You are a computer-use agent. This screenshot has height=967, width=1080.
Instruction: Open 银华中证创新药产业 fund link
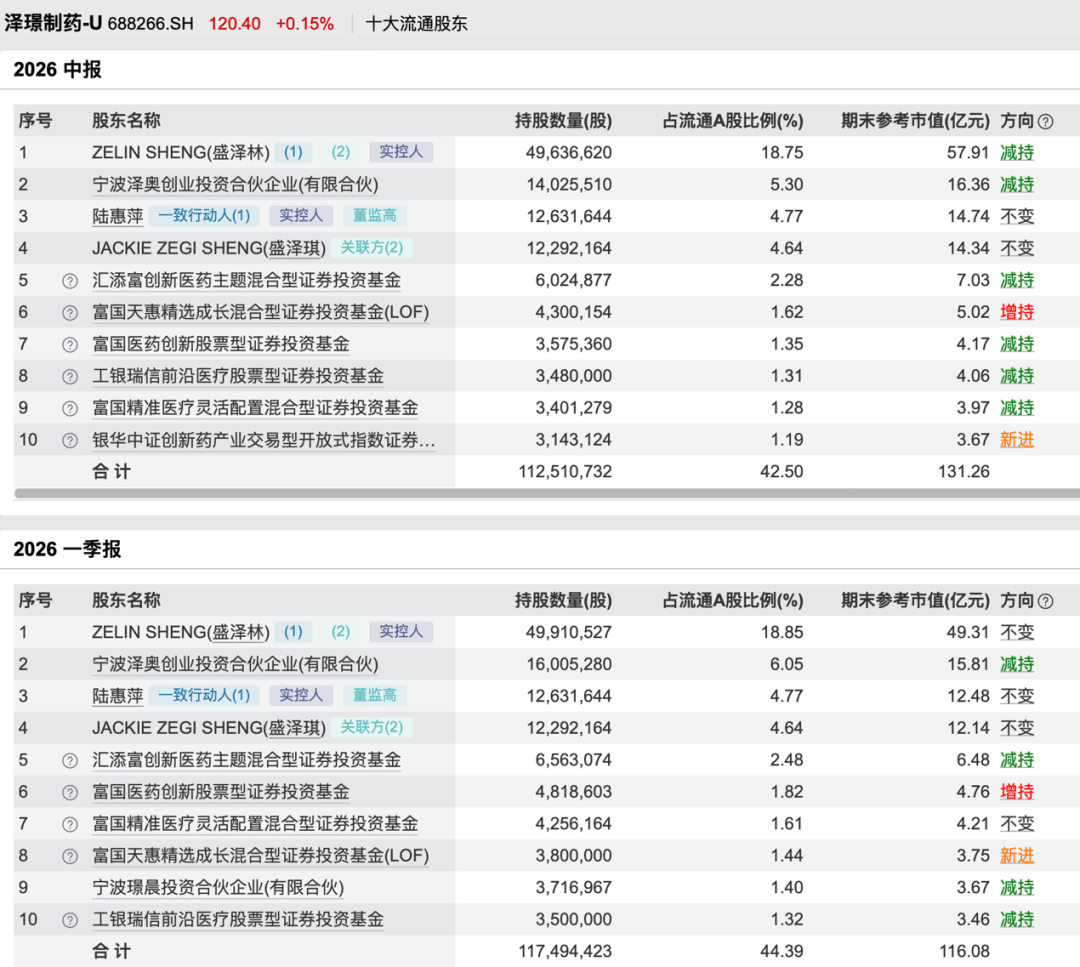point(264,439)
